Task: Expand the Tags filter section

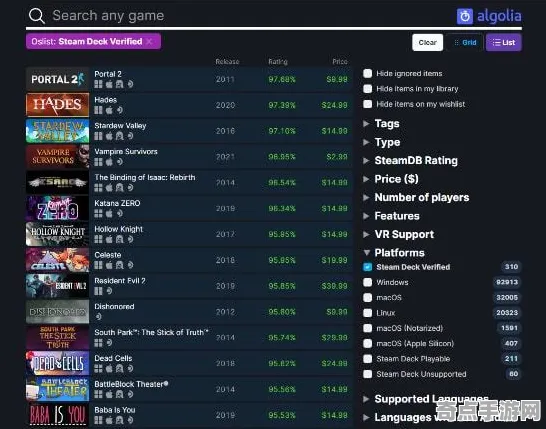Action: (381, 124)
